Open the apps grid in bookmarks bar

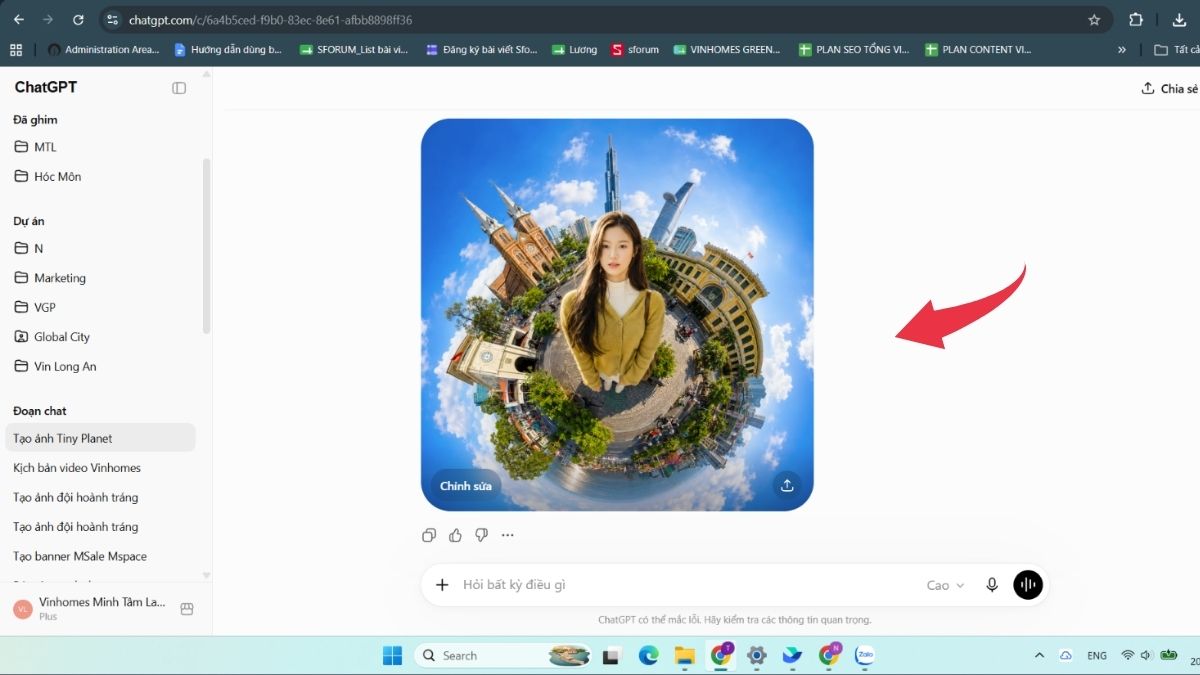[x=15, y=49]
